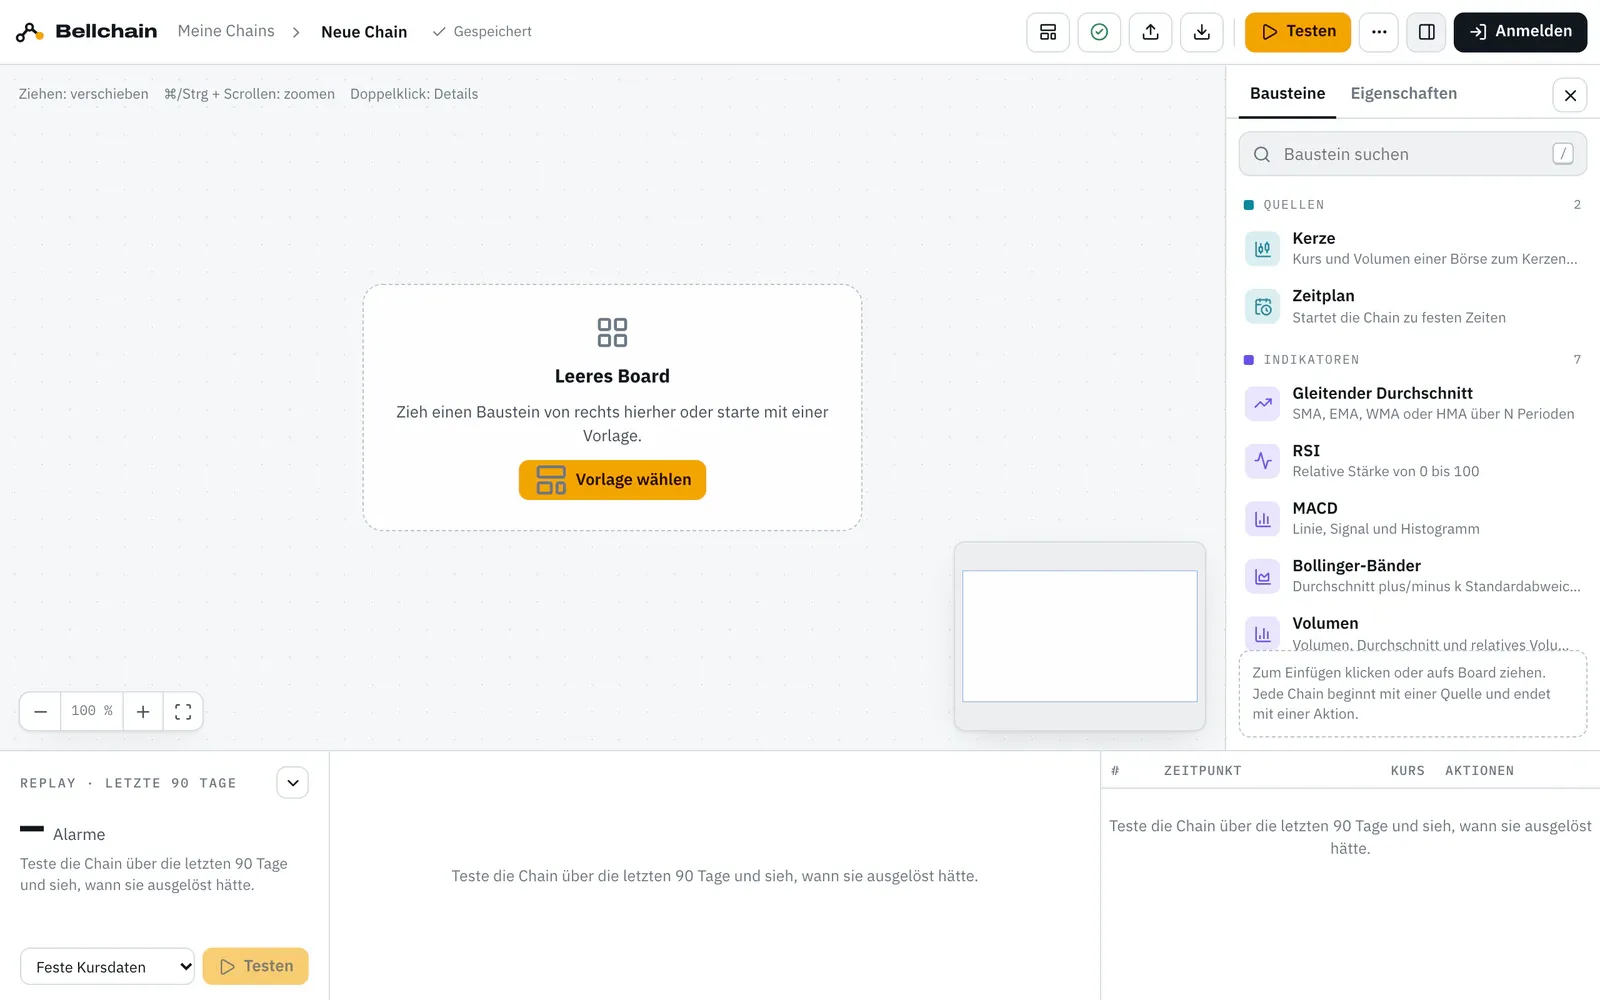Open the Feste Kursdaten dropdown
Image resolution: width=1600 pixels, height=1000 pixels.
108,967
